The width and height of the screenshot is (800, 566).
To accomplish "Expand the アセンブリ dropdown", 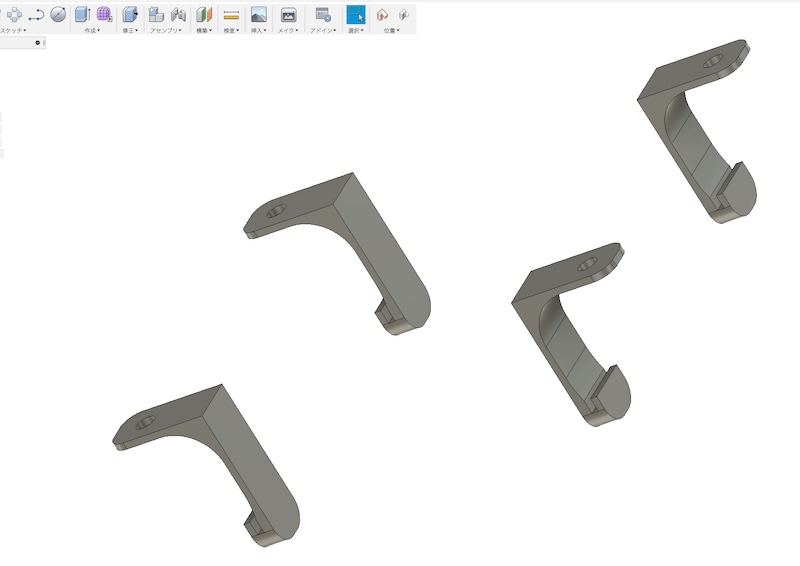I will point(166,31).
